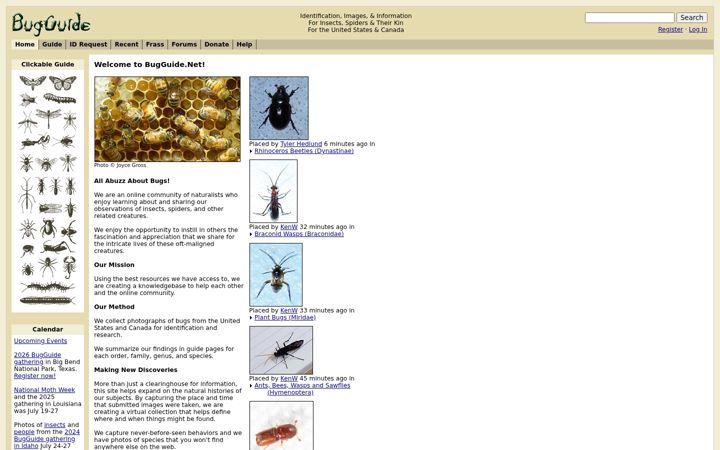
Task: Open Ants, Bees, Wasps and Sawflies link
Action: pyautogui.click(x=302, y=389)
